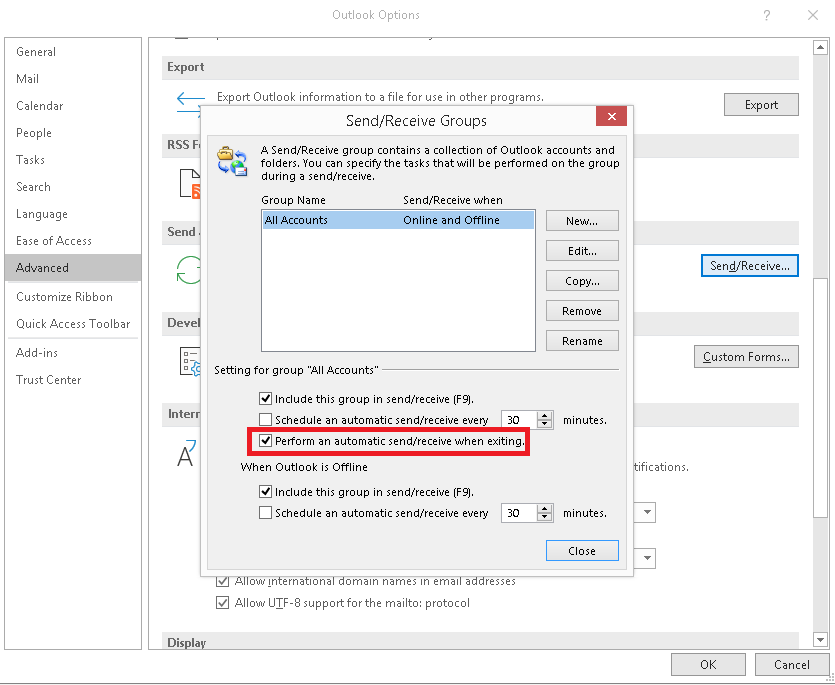Toggle offline Include this group in send/receive
835x685 pixels.
[265, 491]
